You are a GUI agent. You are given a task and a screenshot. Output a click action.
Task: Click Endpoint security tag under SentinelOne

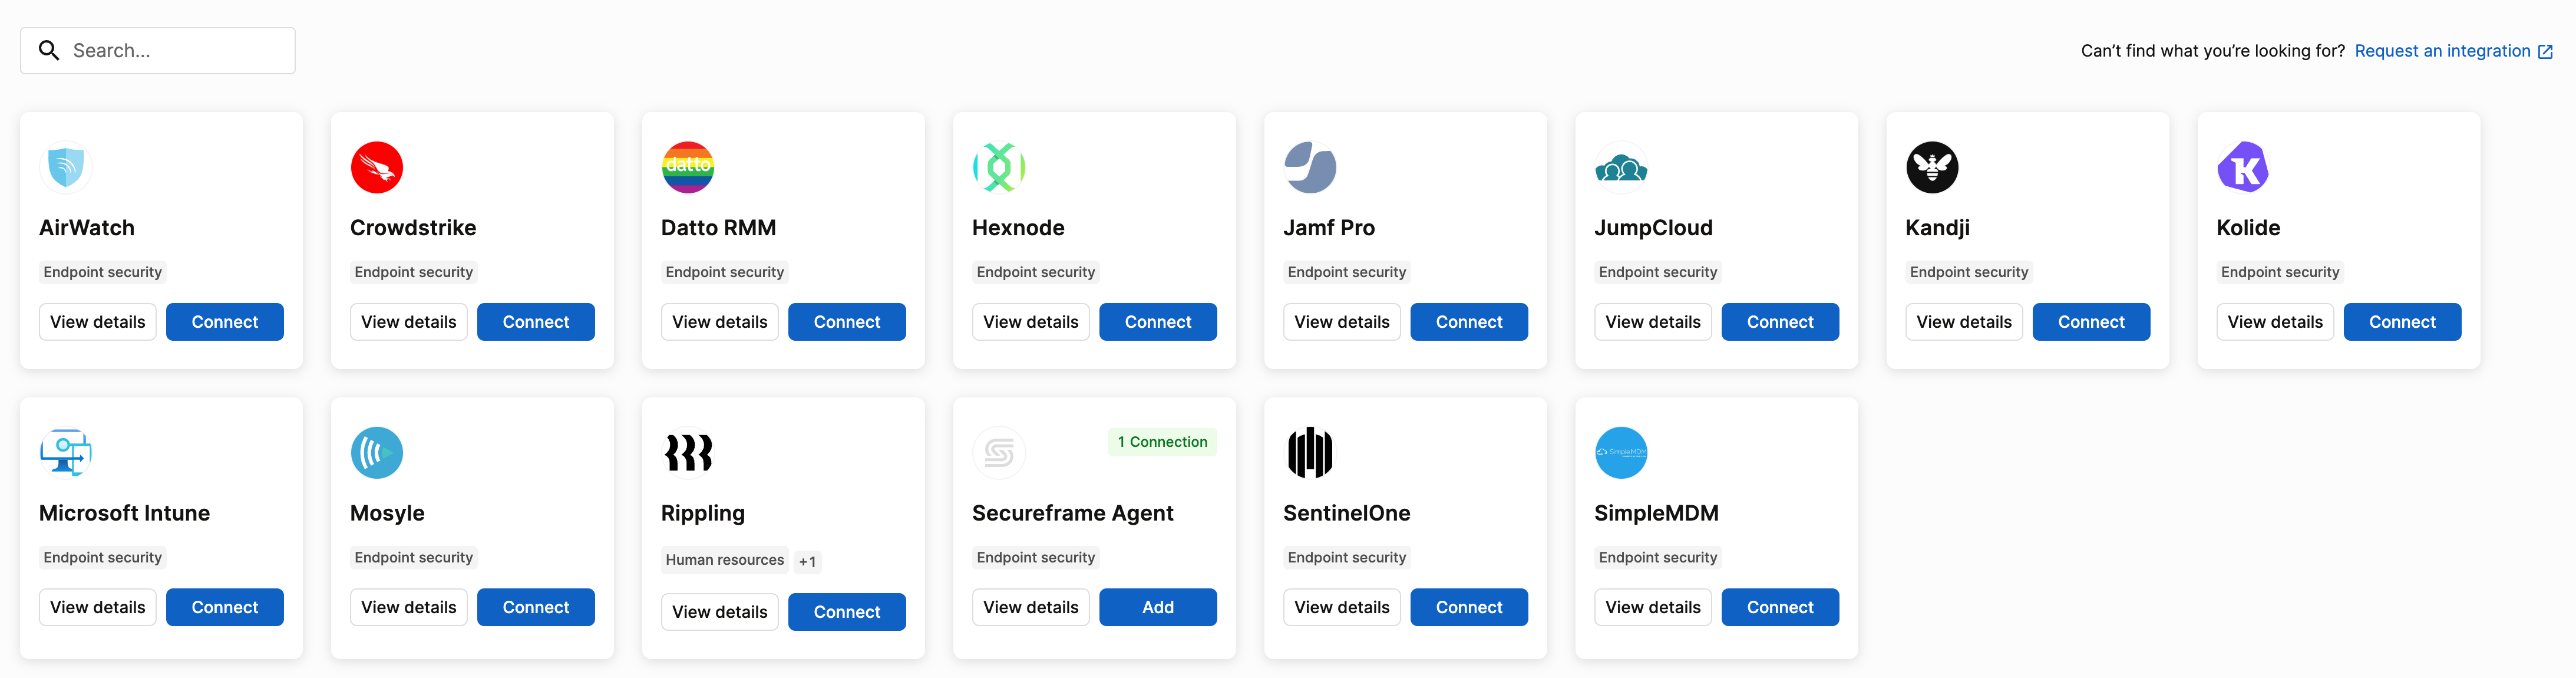coord(1347,557)
